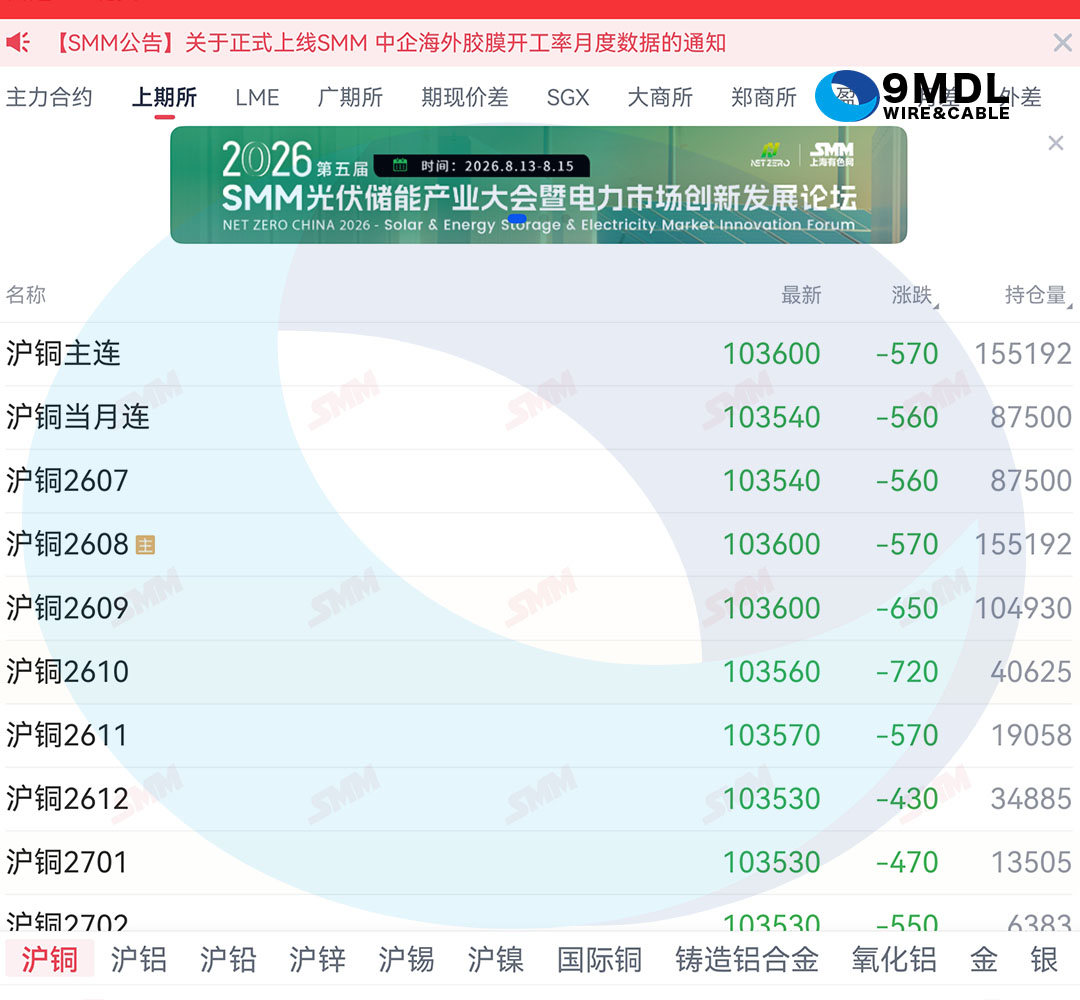Open the 沪铜2611 contract row

[x=539, y=735]
